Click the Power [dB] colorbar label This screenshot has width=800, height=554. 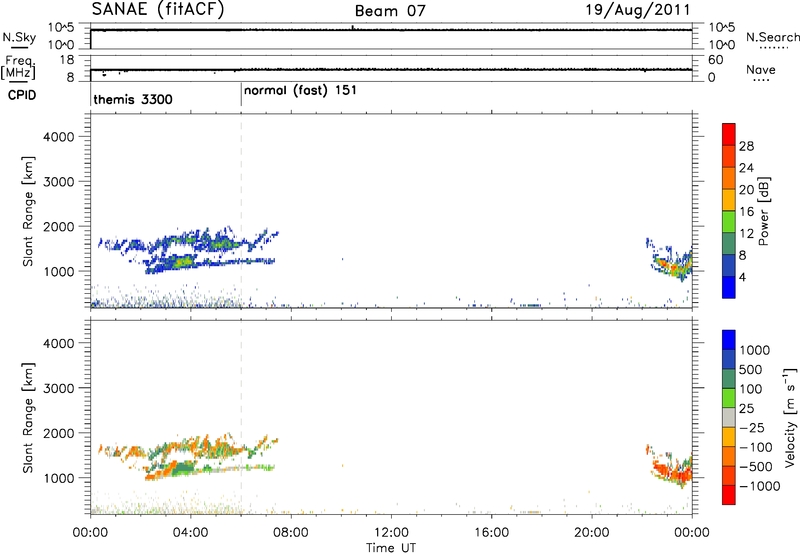pyautogui.click(x=763, y=211)
